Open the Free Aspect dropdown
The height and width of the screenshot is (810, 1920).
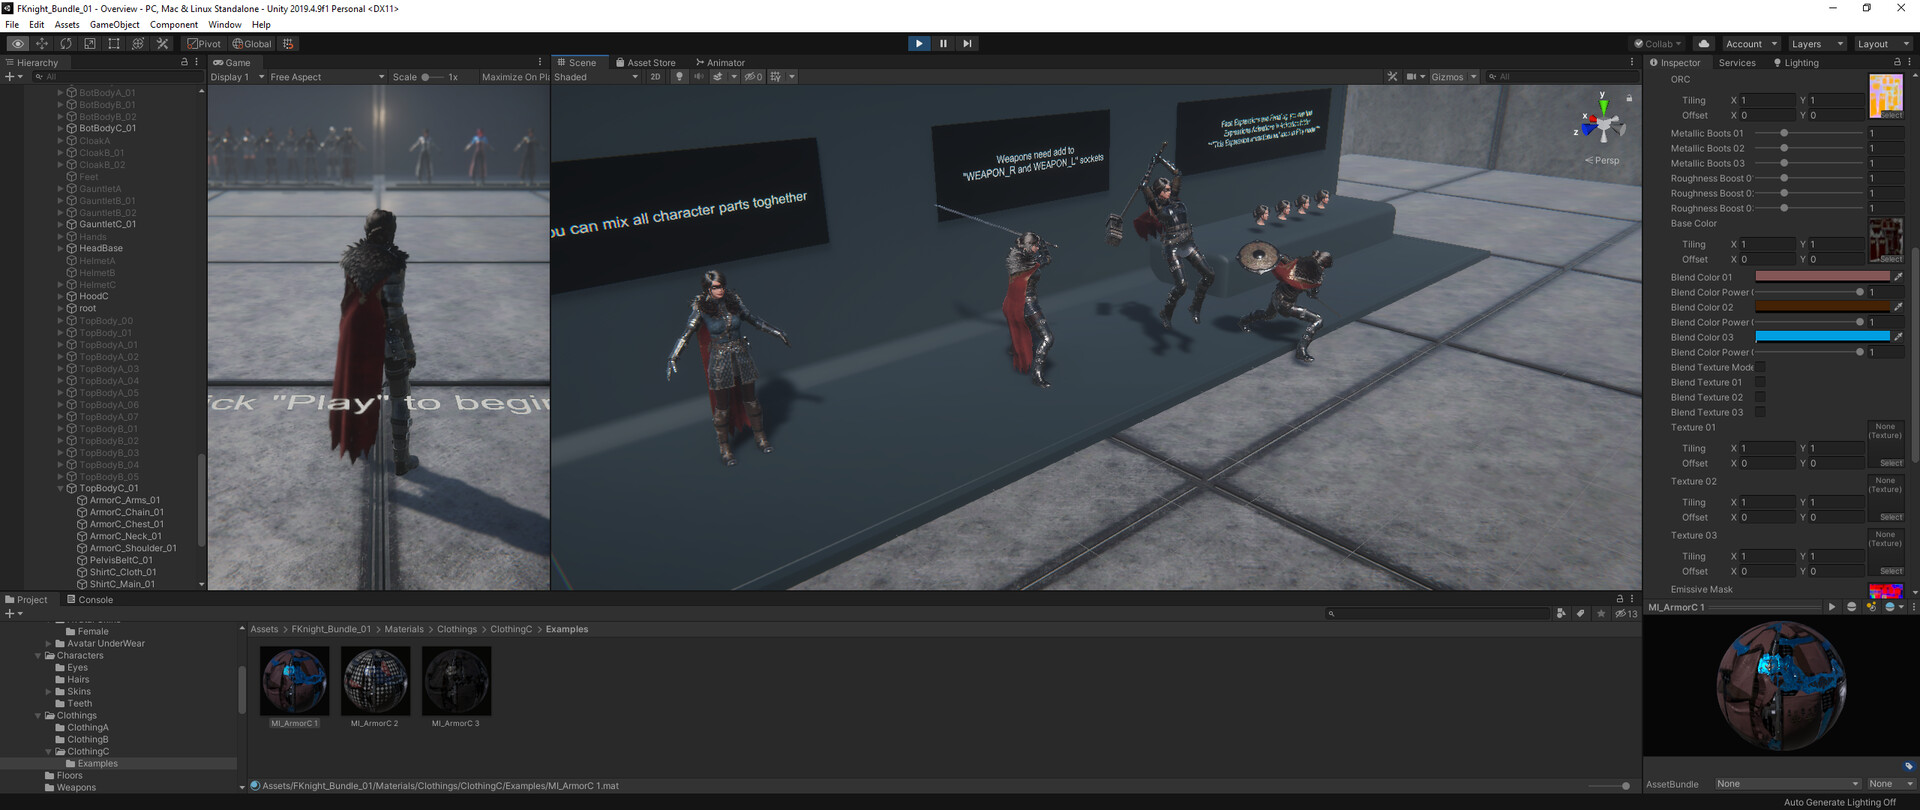(x=327, y=77)
